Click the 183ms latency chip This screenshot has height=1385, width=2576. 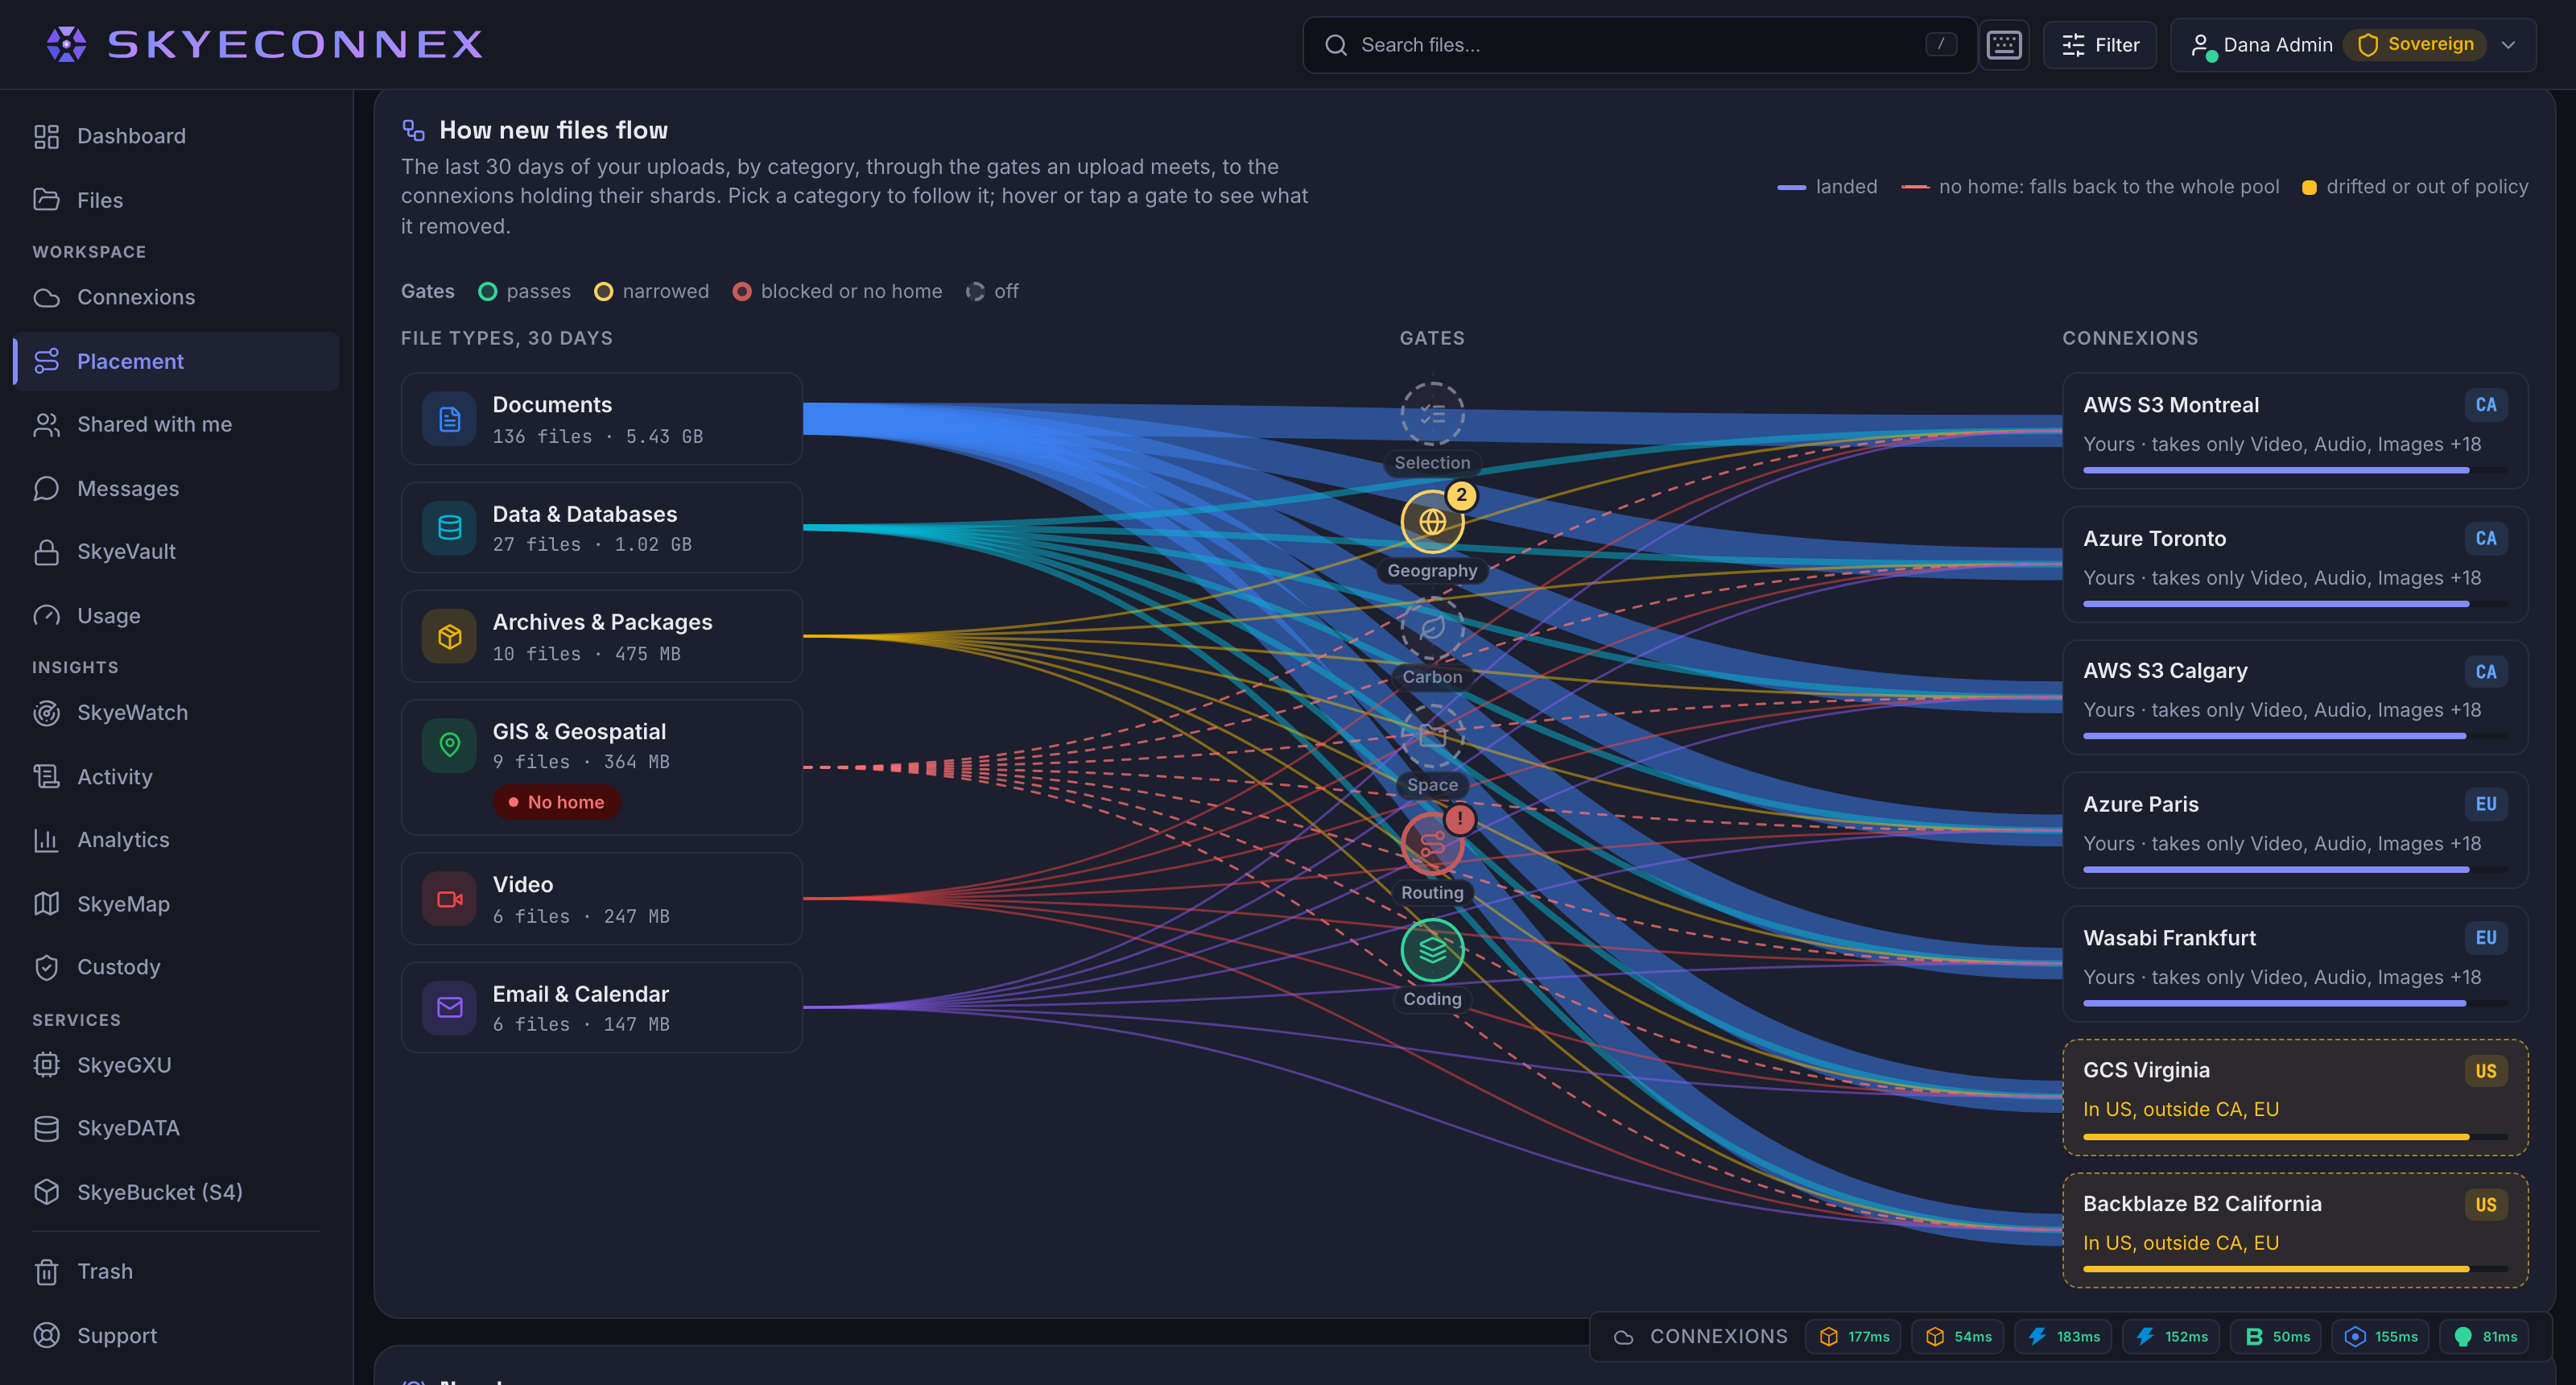pyautogui.click(x=2062, y=1337)
